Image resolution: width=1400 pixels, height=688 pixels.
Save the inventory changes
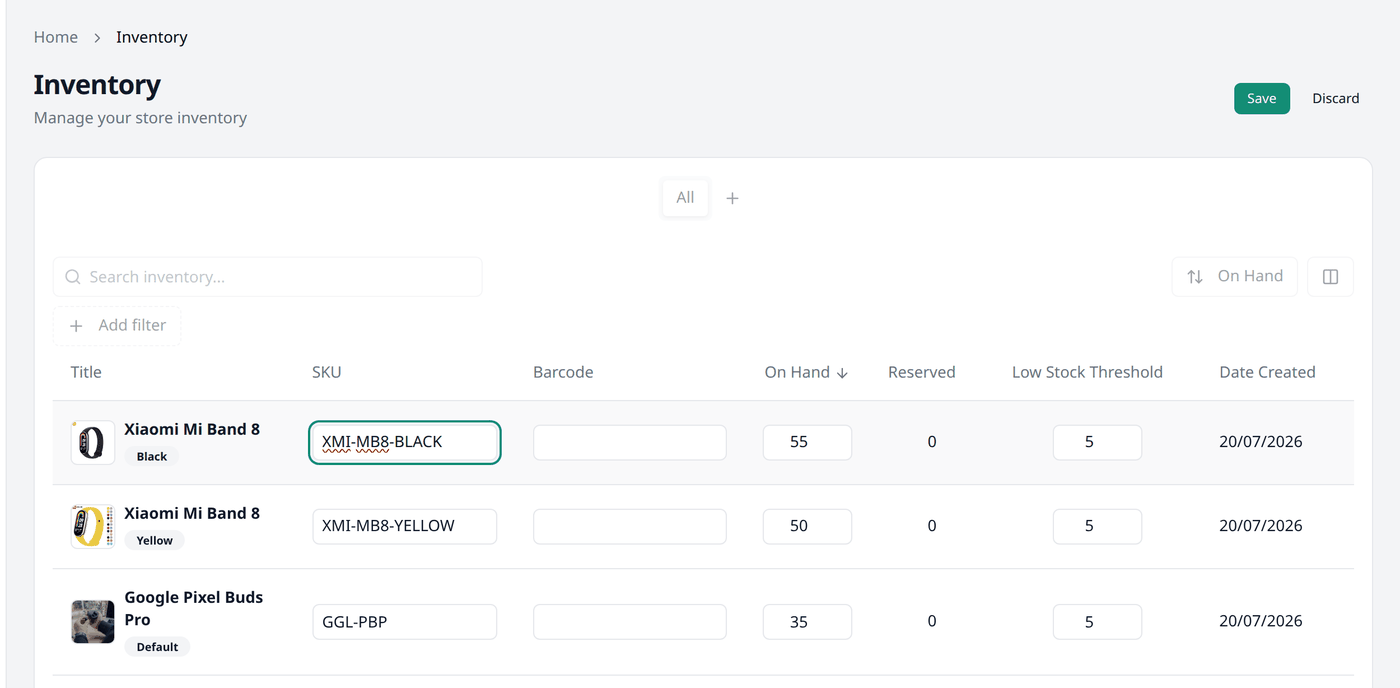tap(1262, 98)
